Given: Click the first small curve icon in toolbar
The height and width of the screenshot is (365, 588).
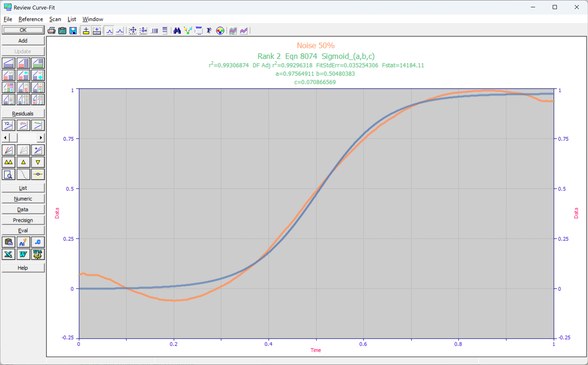Looking at the screenshot, I should point(109,31).
